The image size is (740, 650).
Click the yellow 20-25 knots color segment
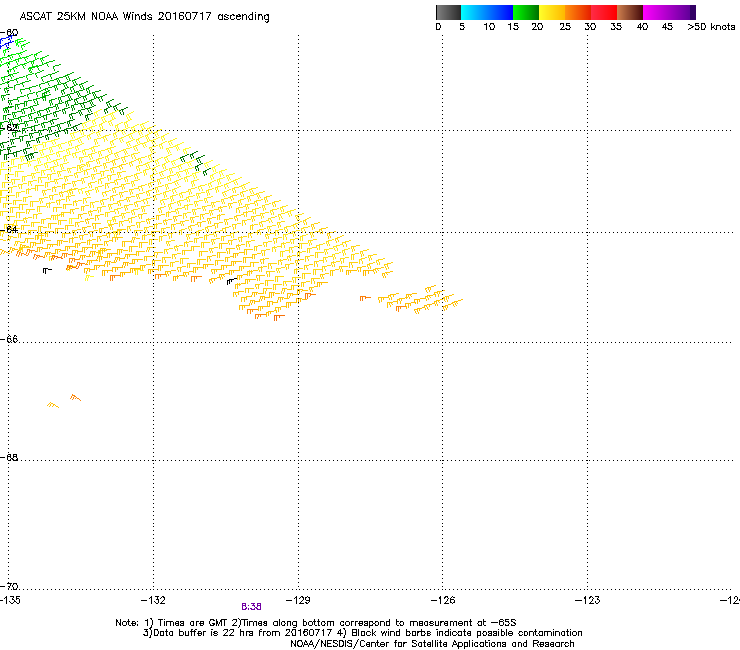pos(552,12)
